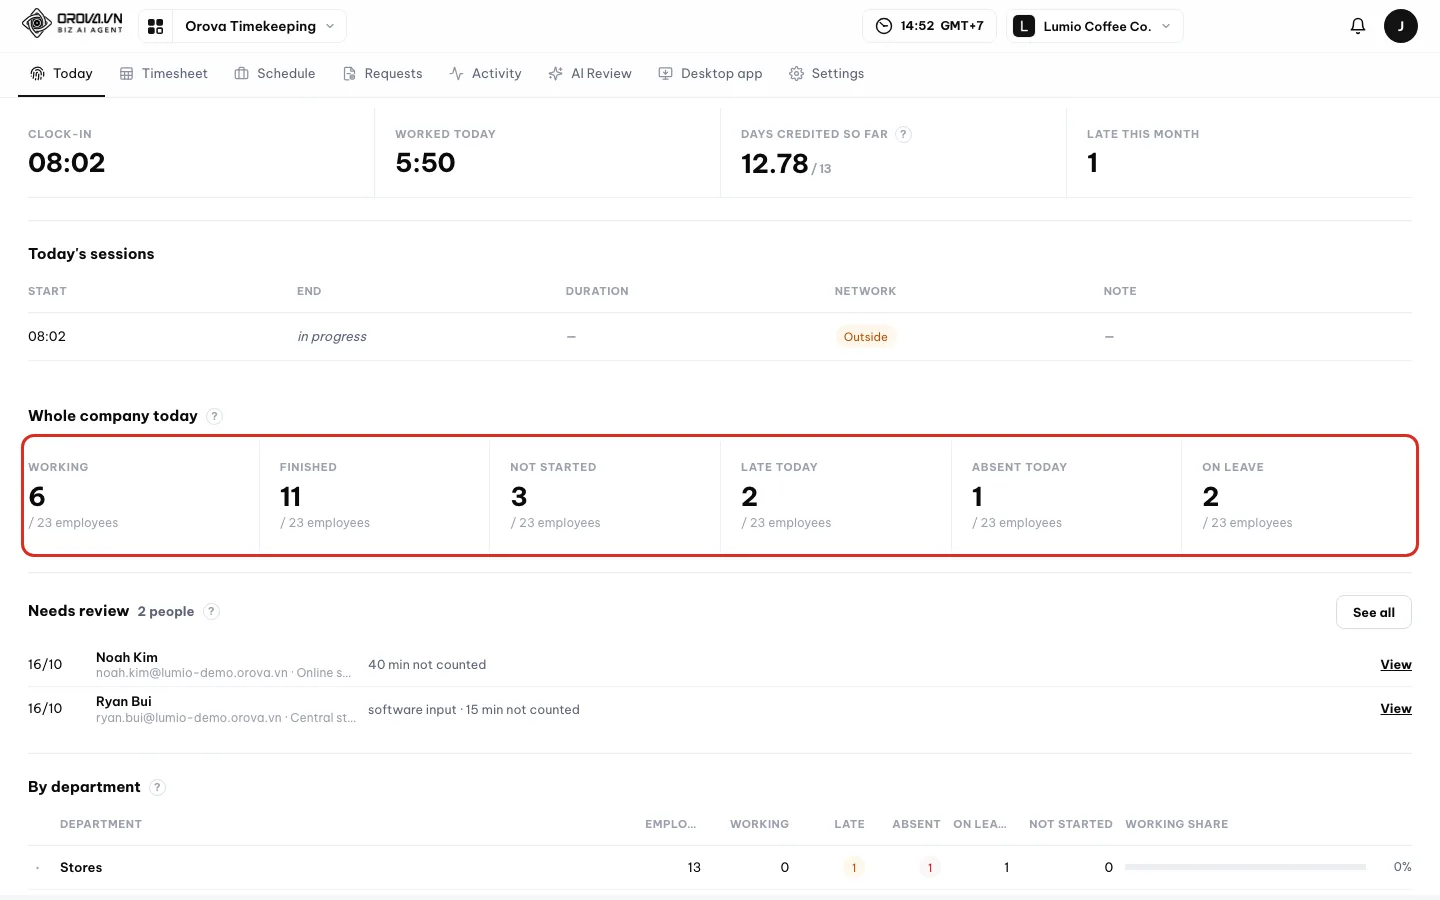
Task: Open the notifications bell
Action: (x=1357, y=26)
